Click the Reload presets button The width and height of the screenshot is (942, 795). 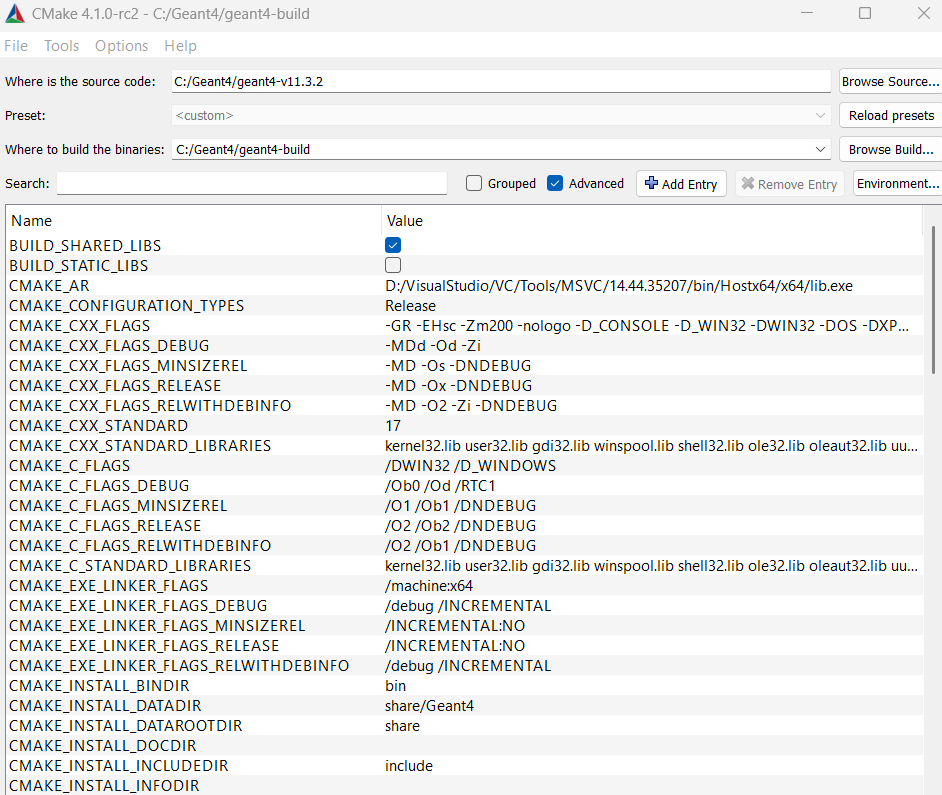(x=890, y=115)
